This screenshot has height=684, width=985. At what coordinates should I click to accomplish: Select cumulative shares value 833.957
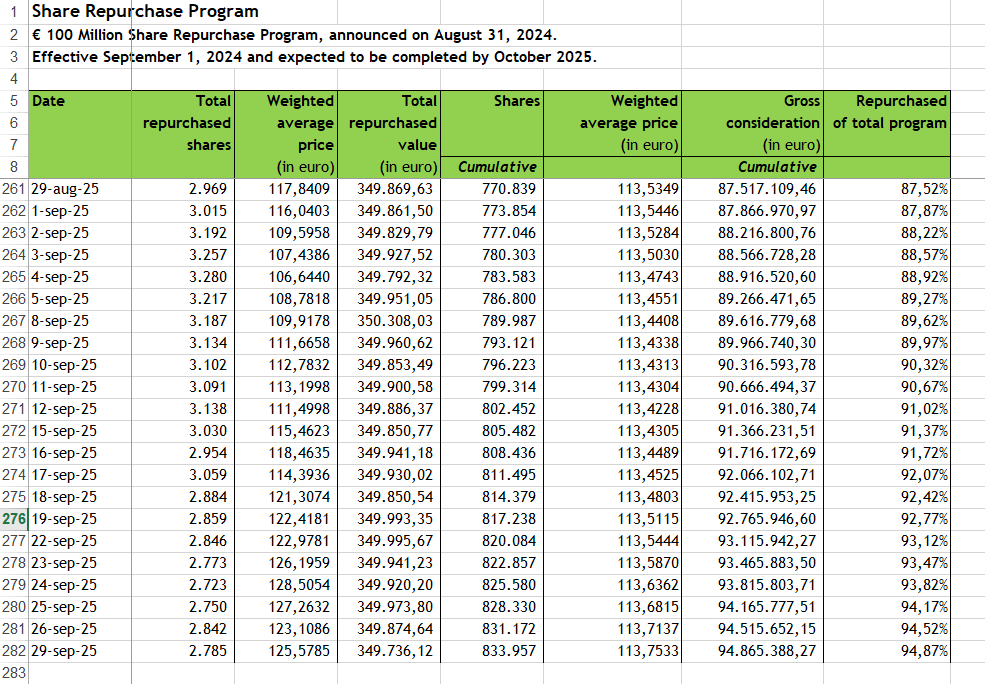click(x=509, y=651)
